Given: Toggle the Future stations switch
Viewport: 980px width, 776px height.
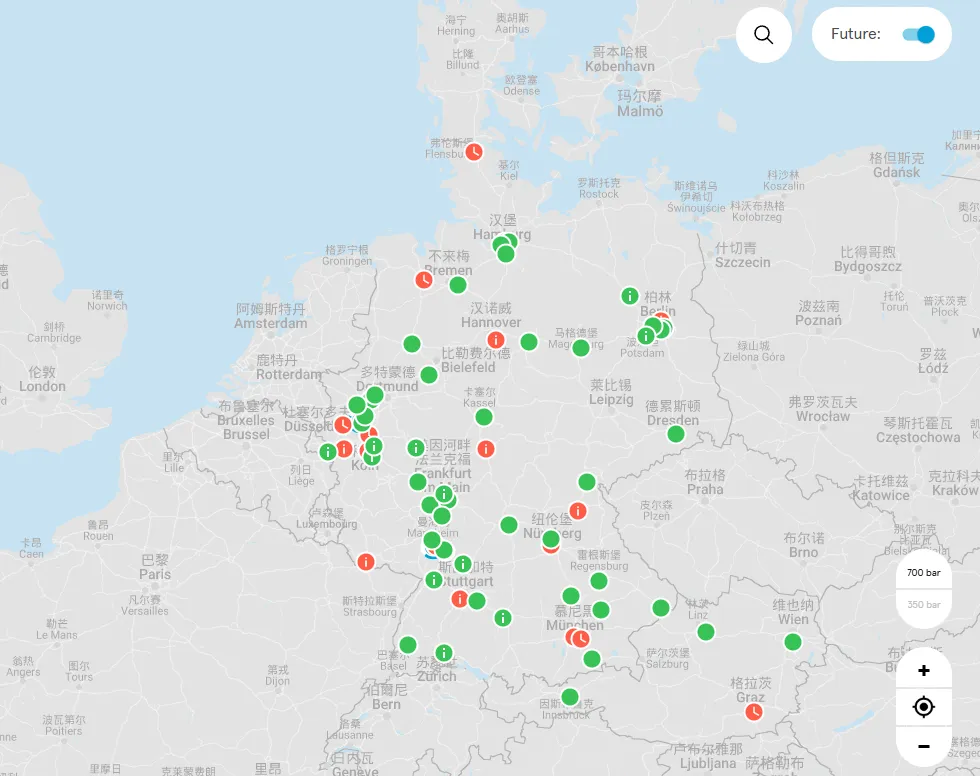Looking at the screenshot, I should coord(918,34).
